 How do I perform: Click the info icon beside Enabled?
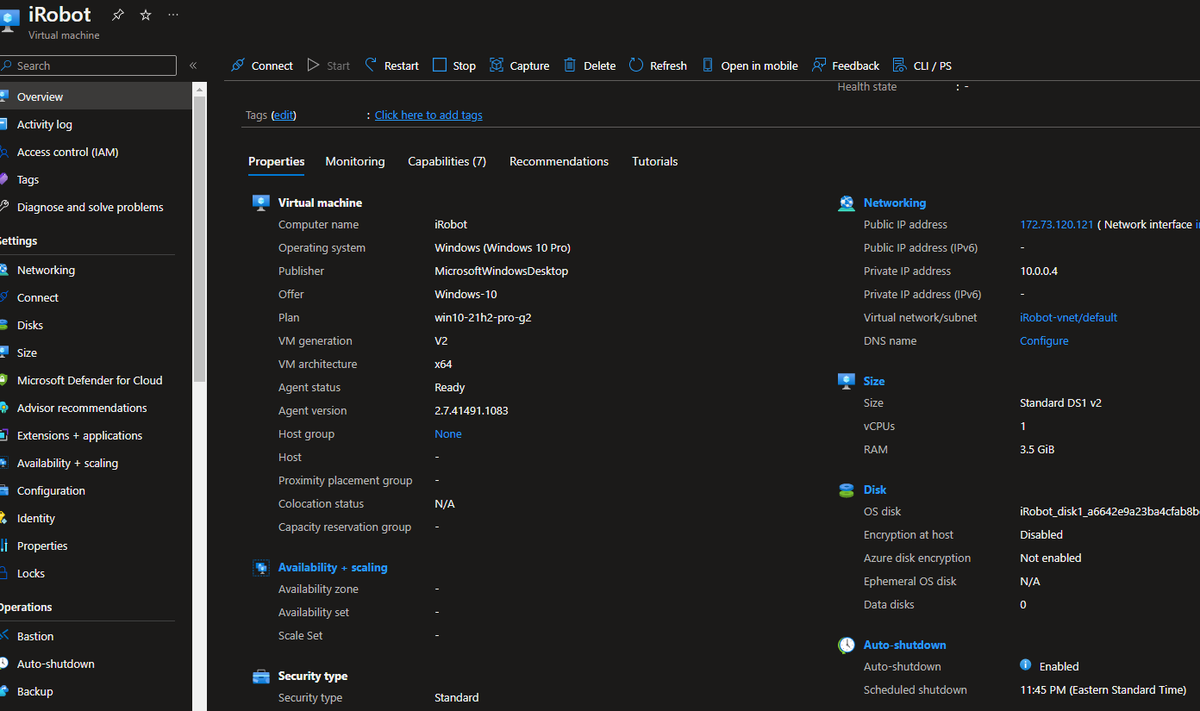pyautogui.click(x=1026, y=665)
